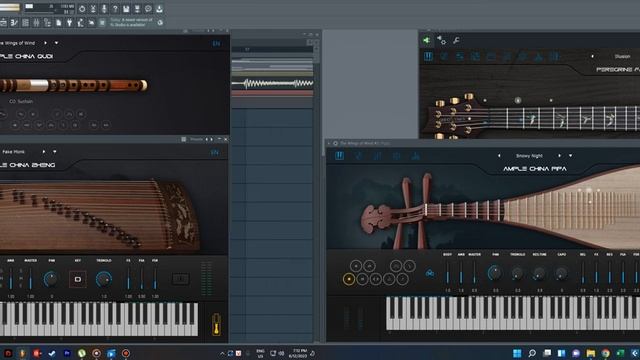640x360 pixels.
Task: Click the Pipa window menu arrow in title bar
Action: coord(329,143)
